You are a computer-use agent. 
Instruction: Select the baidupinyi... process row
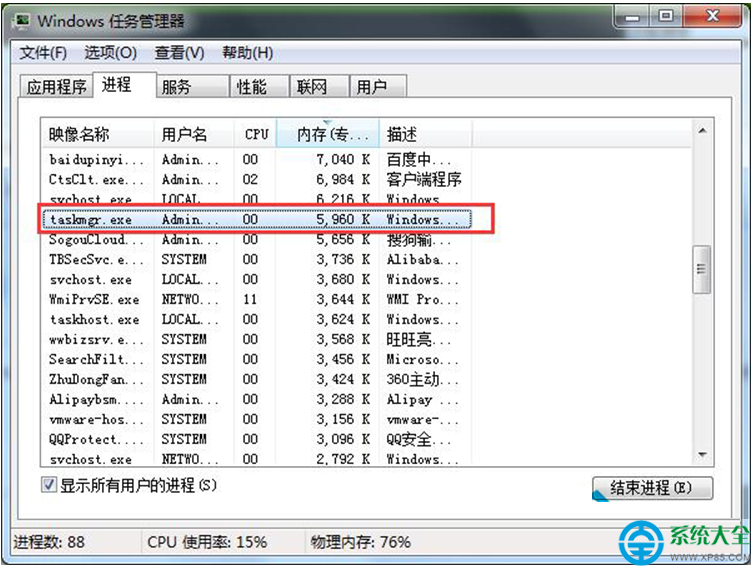point(256,159)
